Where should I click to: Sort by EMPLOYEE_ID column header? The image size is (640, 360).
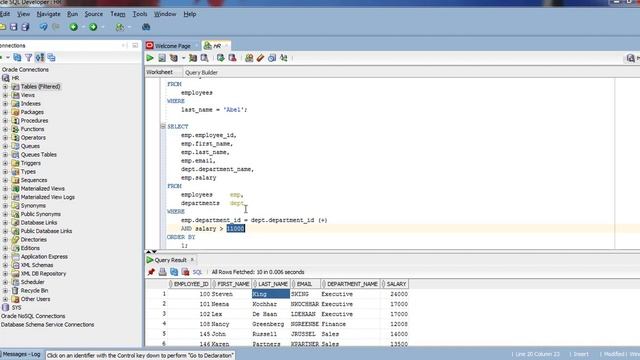click(189, 284)
